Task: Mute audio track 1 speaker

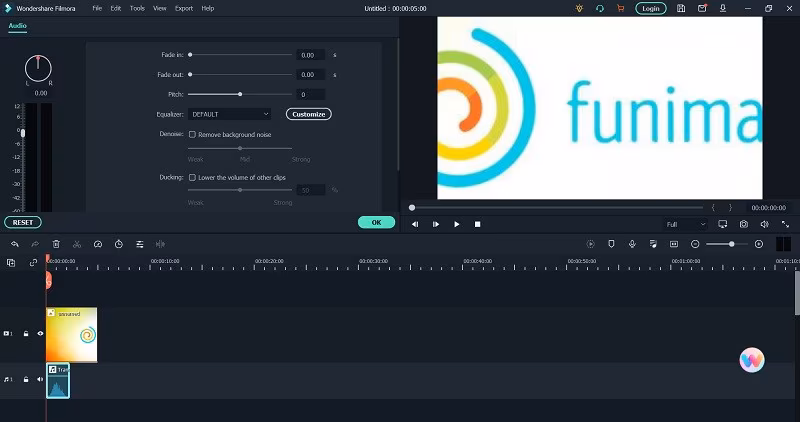Action: pyautogui.click(x=40, y=380)
